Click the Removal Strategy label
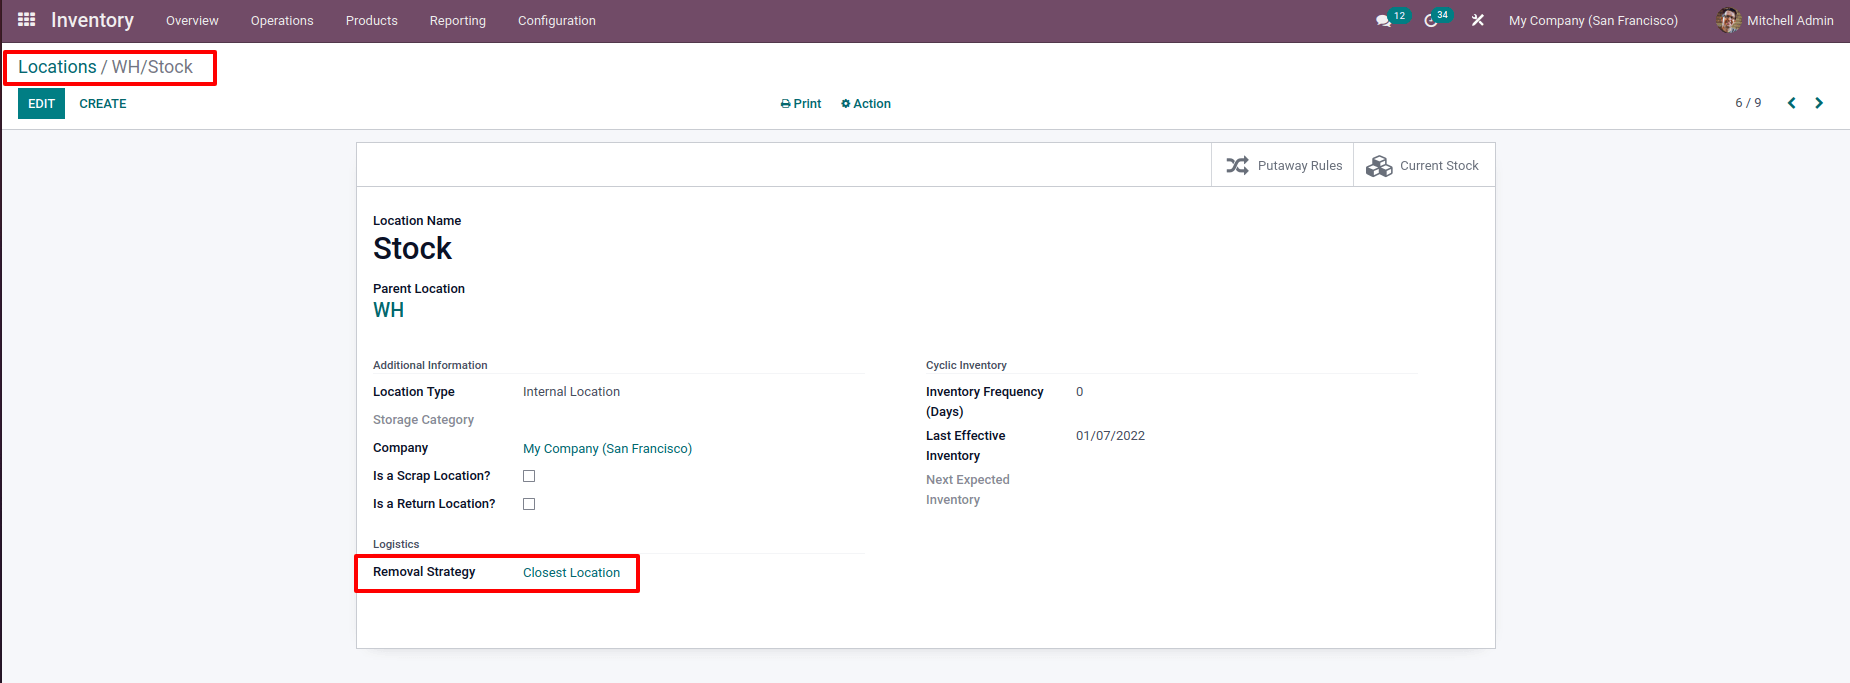The height and width of the screenshot is (683, 1850). coord(424,572)
